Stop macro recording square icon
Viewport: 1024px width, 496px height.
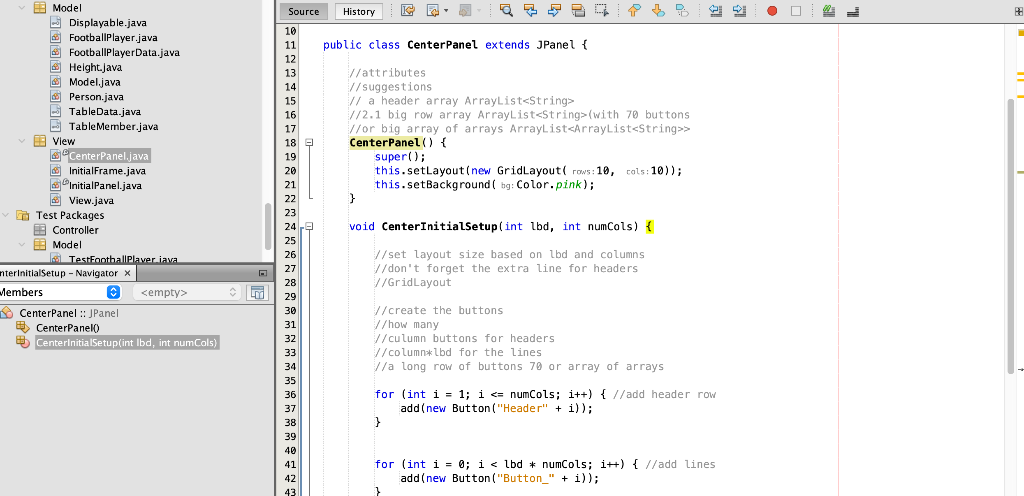tap(795, 11)
